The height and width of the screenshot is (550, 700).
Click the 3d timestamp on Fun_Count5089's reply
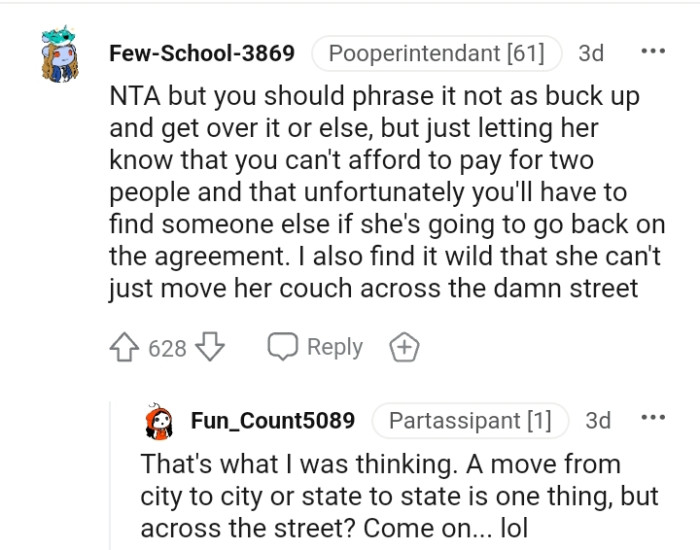(598, 421)
